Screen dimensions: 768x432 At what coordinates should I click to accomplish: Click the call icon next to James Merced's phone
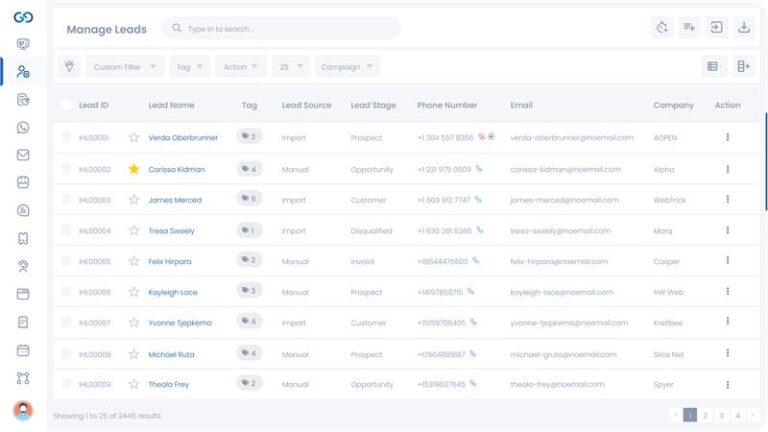click(x=478, y=199)
